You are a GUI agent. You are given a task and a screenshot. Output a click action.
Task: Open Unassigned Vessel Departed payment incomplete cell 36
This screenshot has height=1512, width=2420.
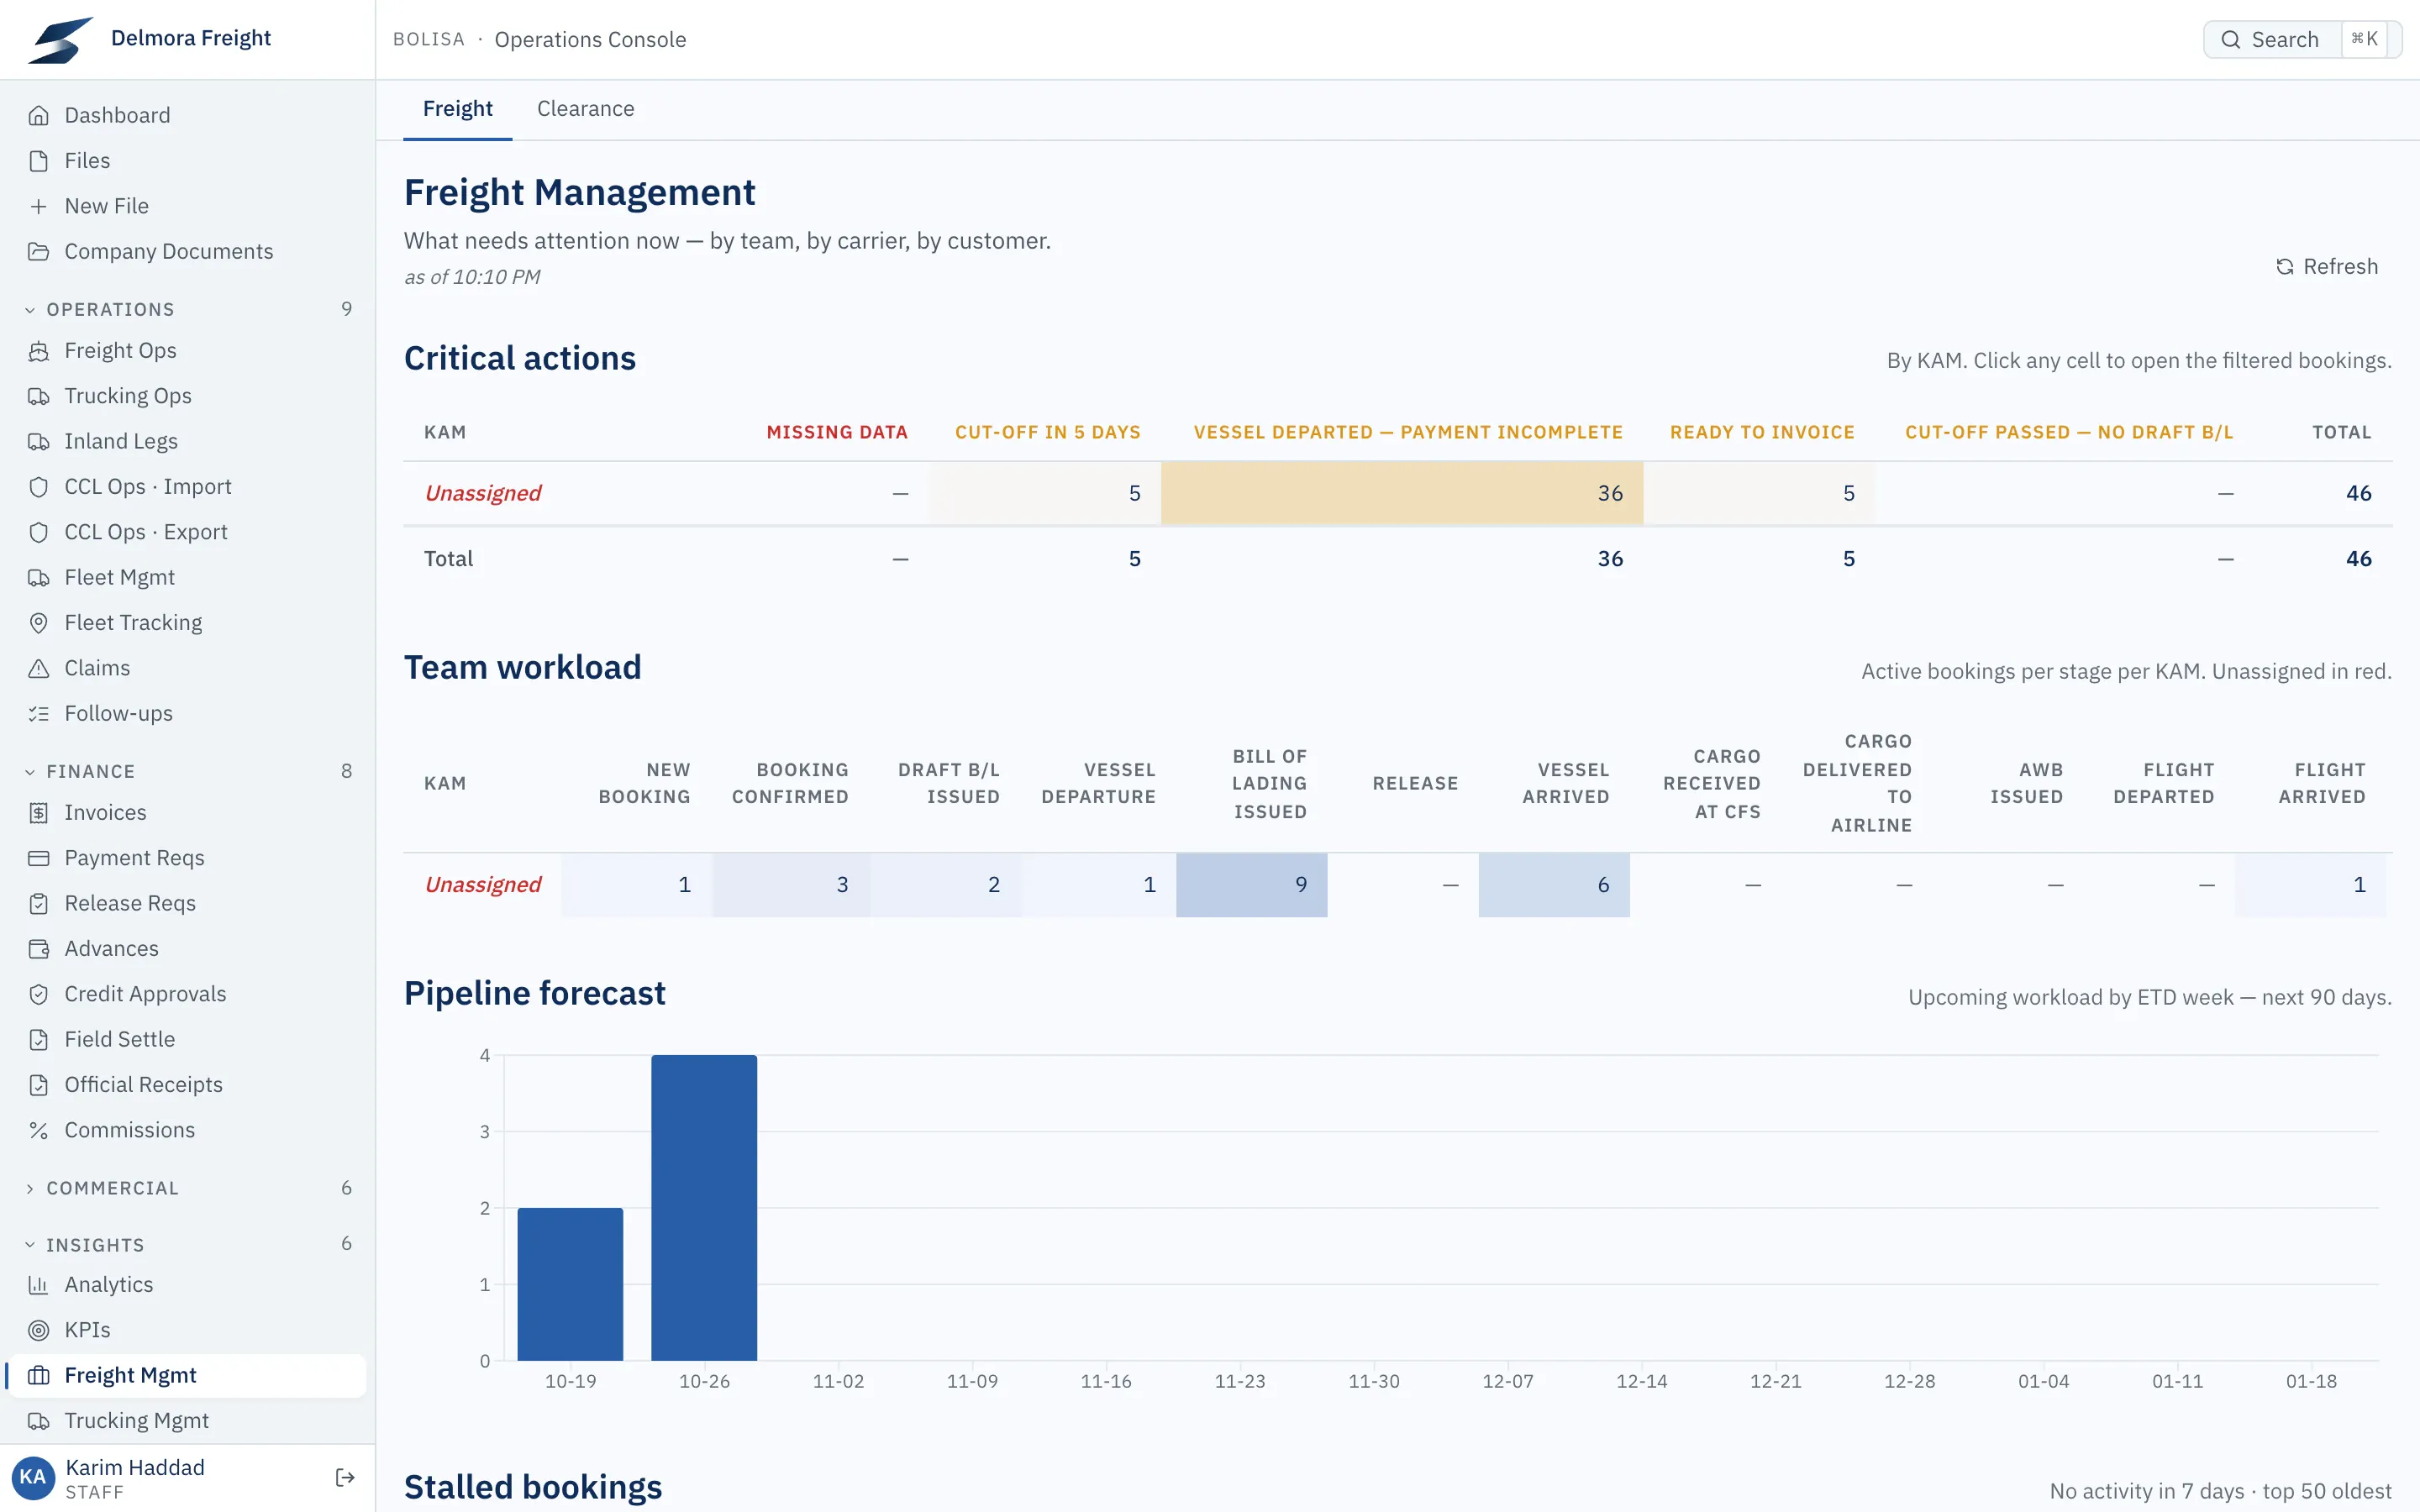[x=1402, y=493]
